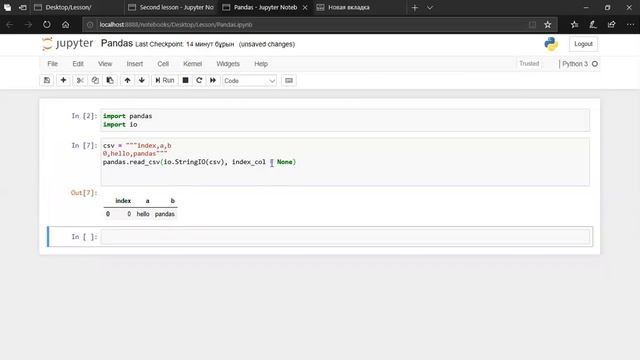Click the Logout button
Screen dimensions: 640x360
point(583,44)
